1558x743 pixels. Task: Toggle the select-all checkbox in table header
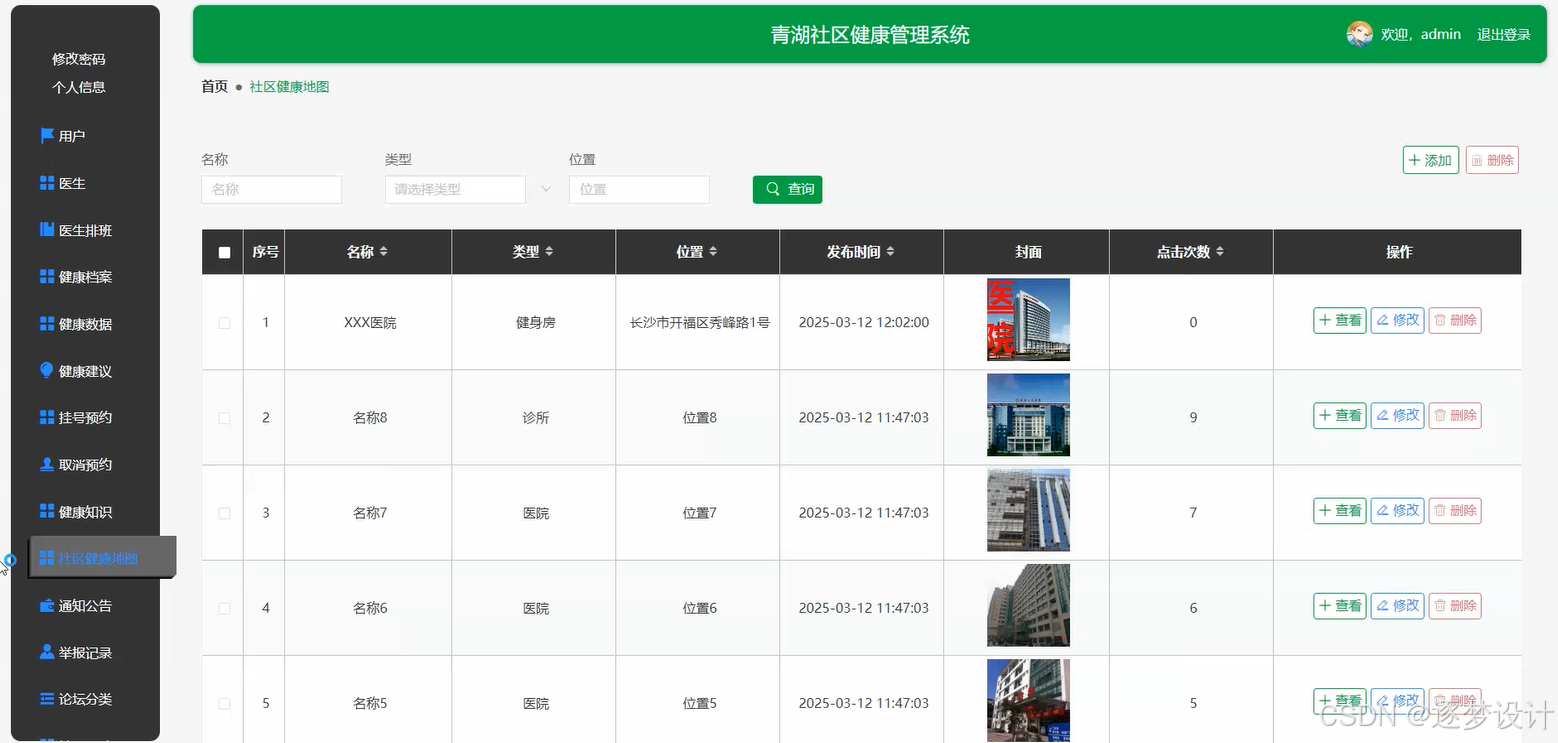pyautogui.click(x=223, y=251)
